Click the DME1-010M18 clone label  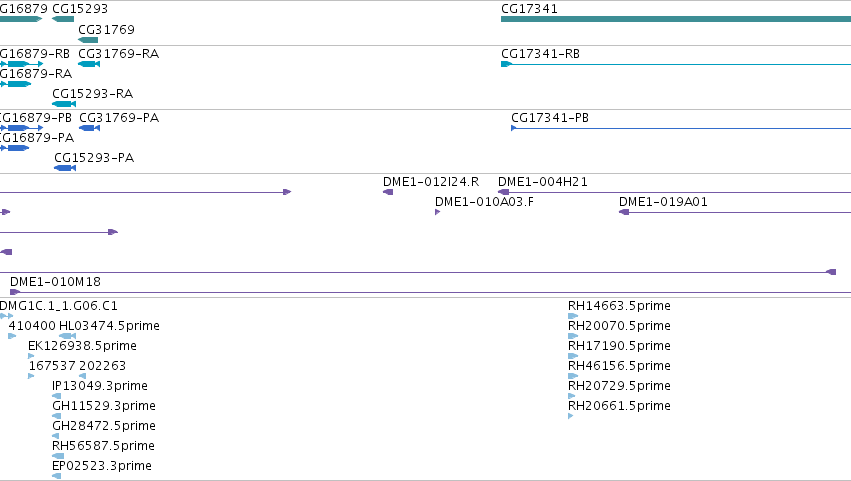click(55, 282)
